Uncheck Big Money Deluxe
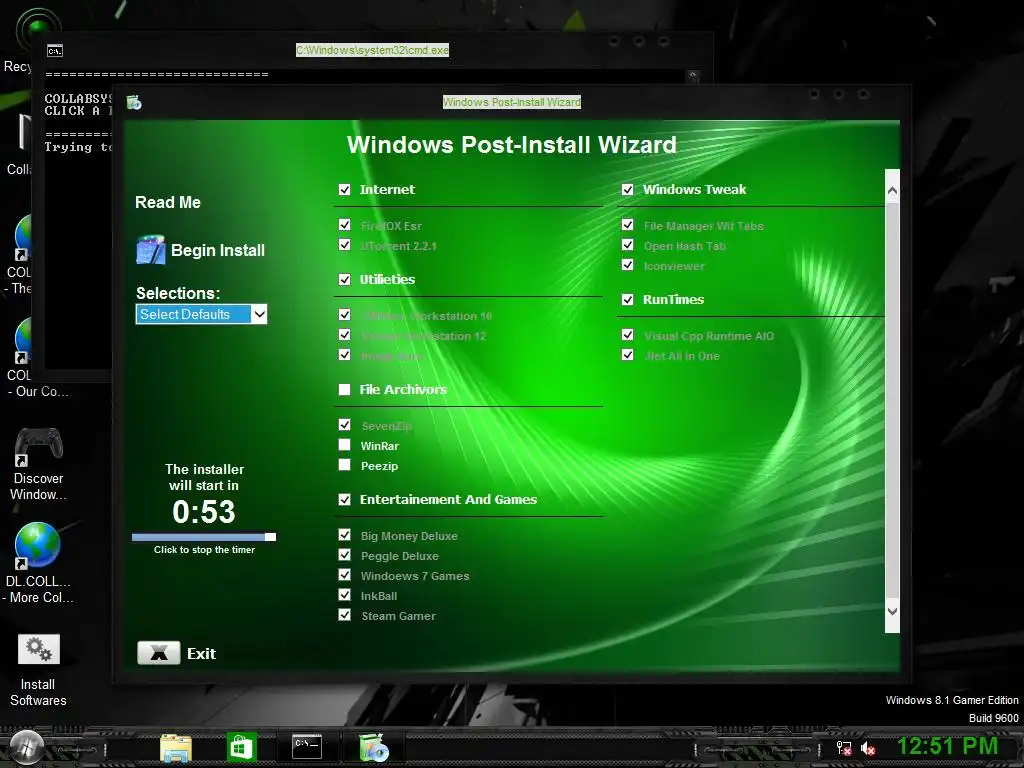The image size is (1024, 768). tap(345, 535)
